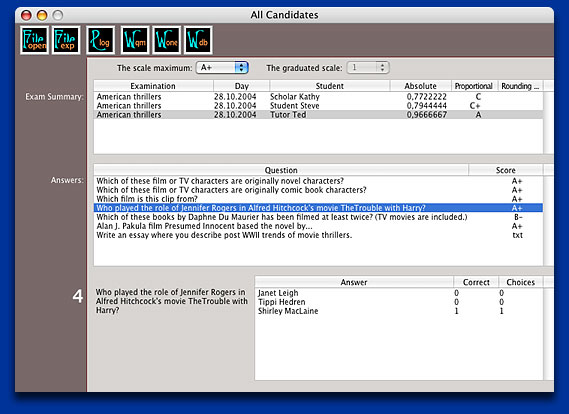Open the scale maximum A+ dropdown
This screenshot has width=569, height=414.
[222, 67]
